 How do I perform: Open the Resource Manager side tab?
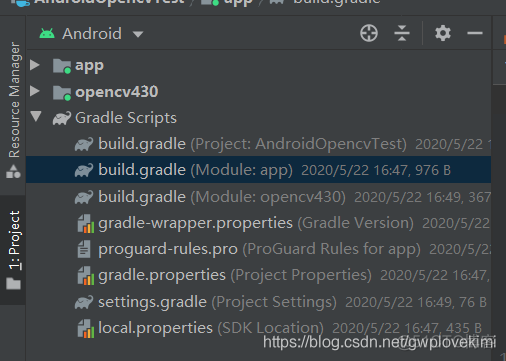(13, 110)
